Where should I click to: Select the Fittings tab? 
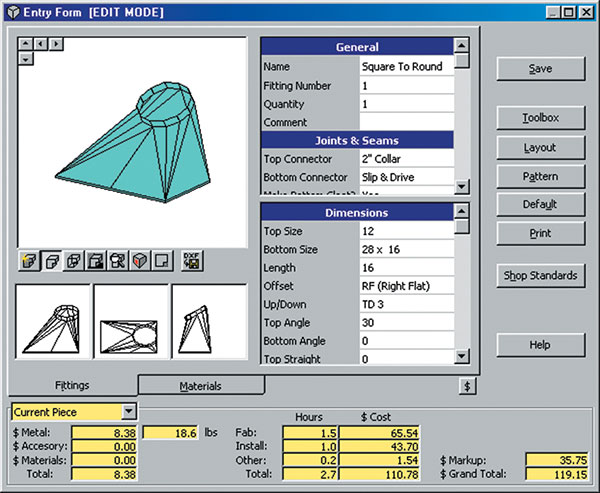[x=72, y=386]
